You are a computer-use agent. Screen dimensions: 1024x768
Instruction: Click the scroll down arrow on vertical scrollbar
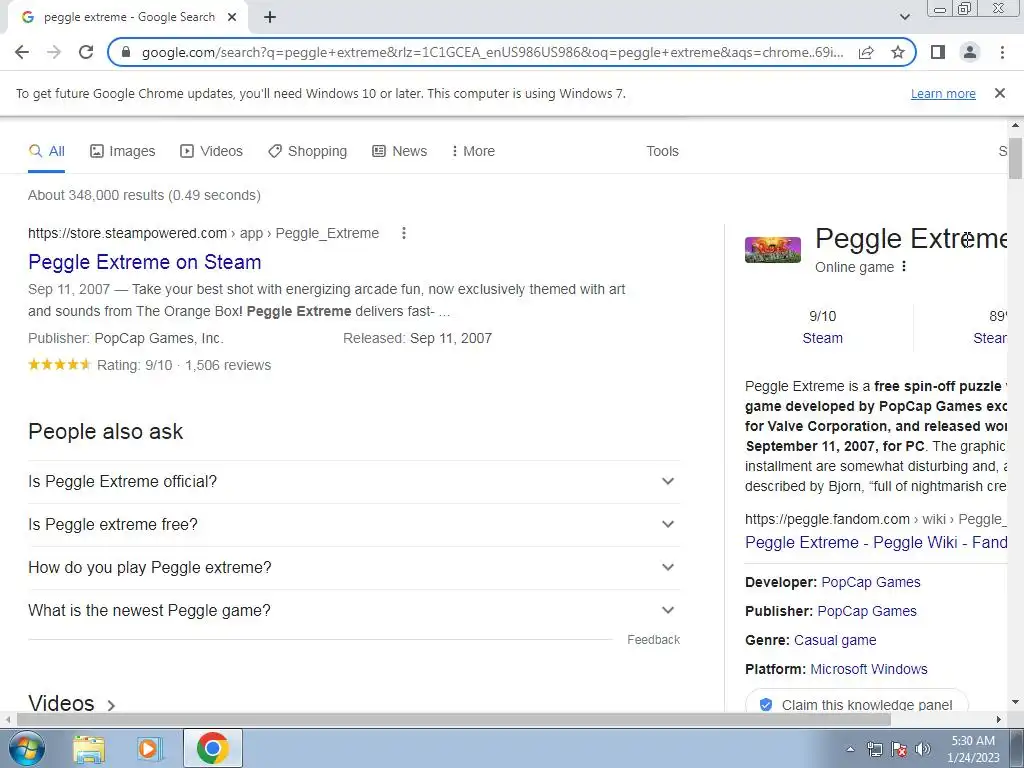pos(1015,703)
